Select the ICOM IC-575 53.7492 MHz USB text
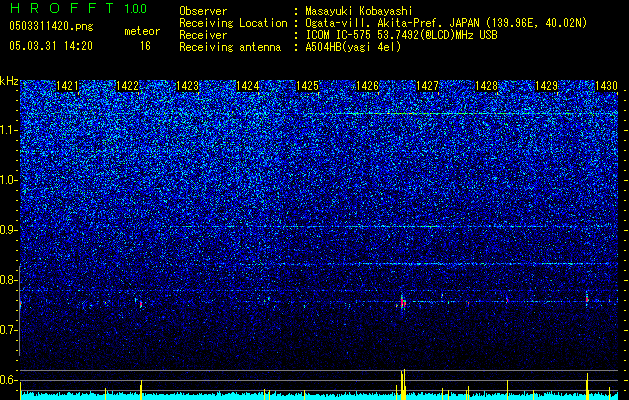The image size is (629, 400). 401,35
